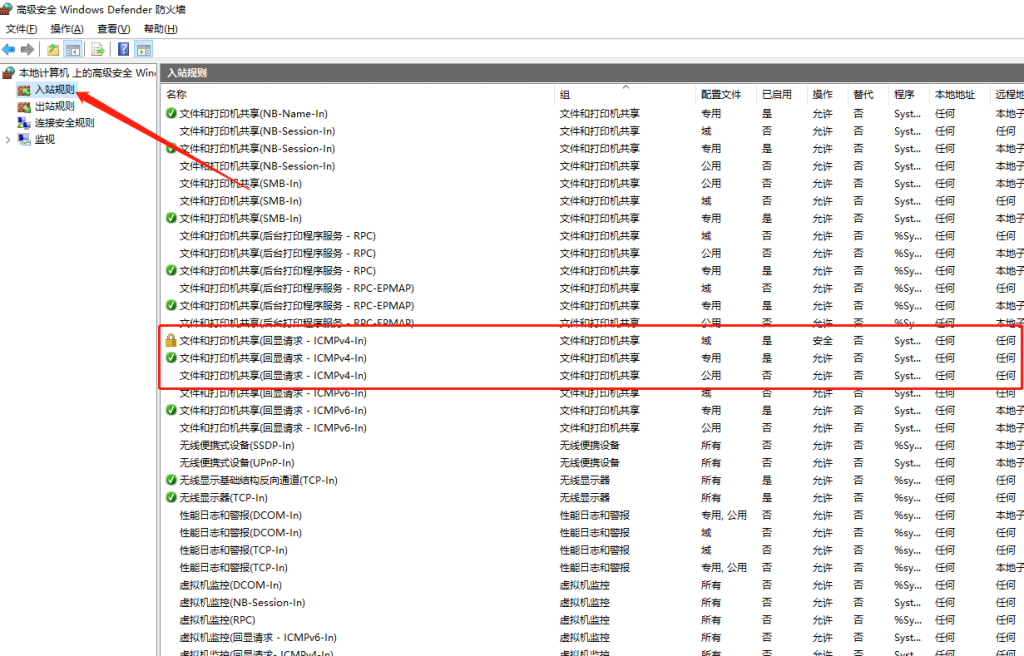Select the 公用 profile 后台打印程序服务 - RPC rule name
The width and height of the screenshot is (1024, 656).
click(x=278, y=254)
